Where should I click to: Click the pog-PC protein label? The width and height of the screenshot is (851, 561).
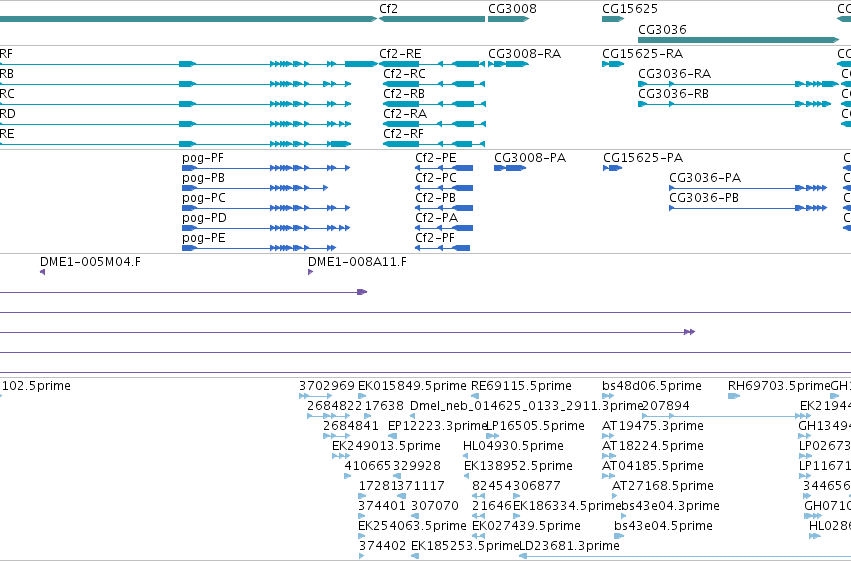[204, 199]
